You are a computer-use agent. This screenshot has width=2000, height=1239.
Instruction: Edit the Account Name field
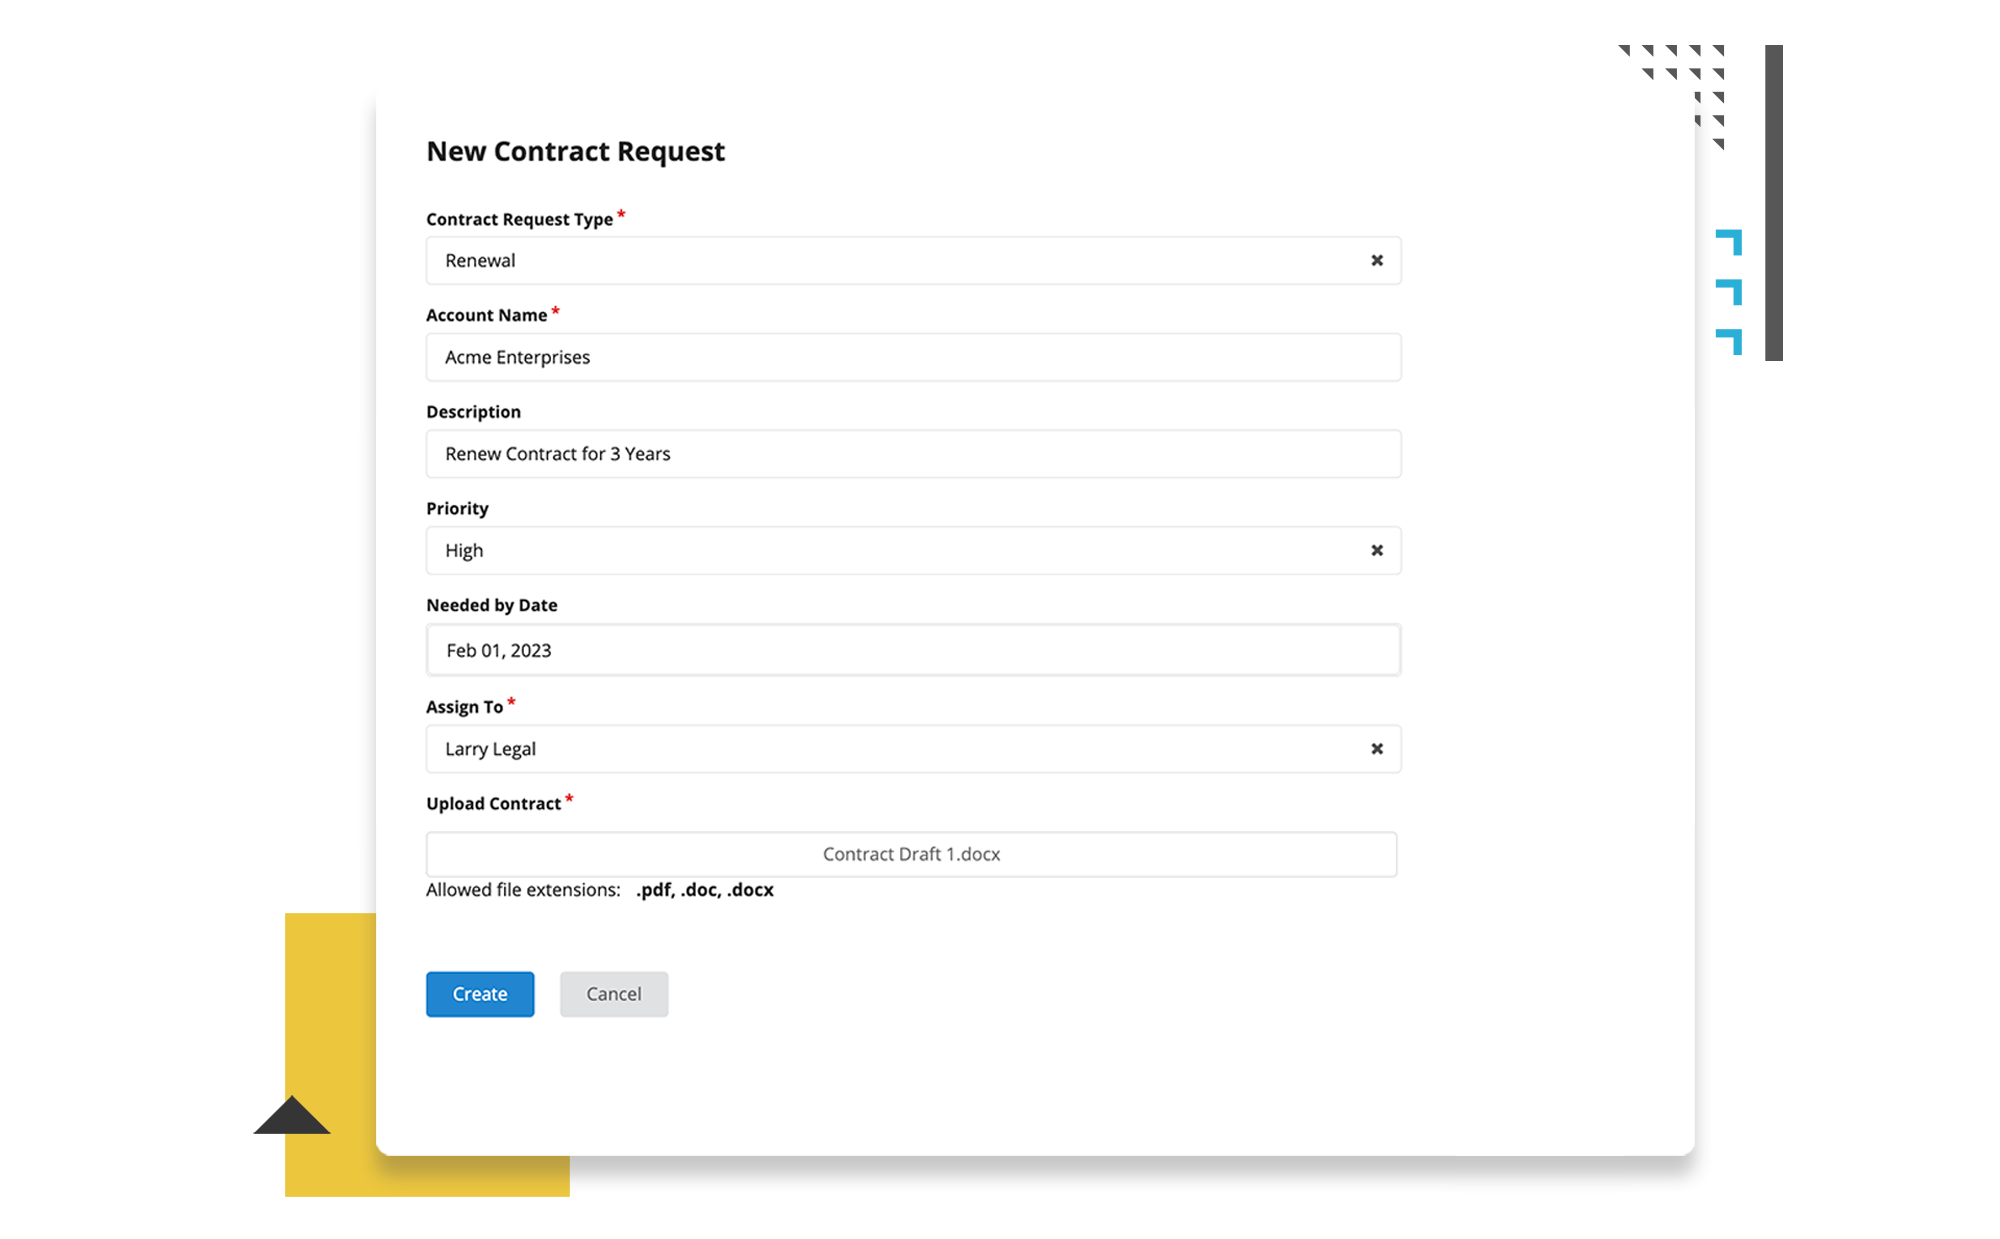[913, 357]
